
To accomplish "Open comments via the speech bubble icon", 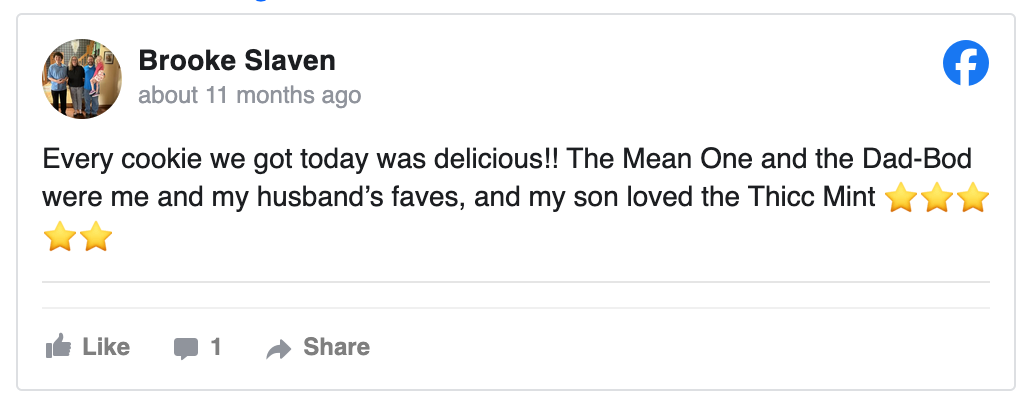I will (186, 348).
